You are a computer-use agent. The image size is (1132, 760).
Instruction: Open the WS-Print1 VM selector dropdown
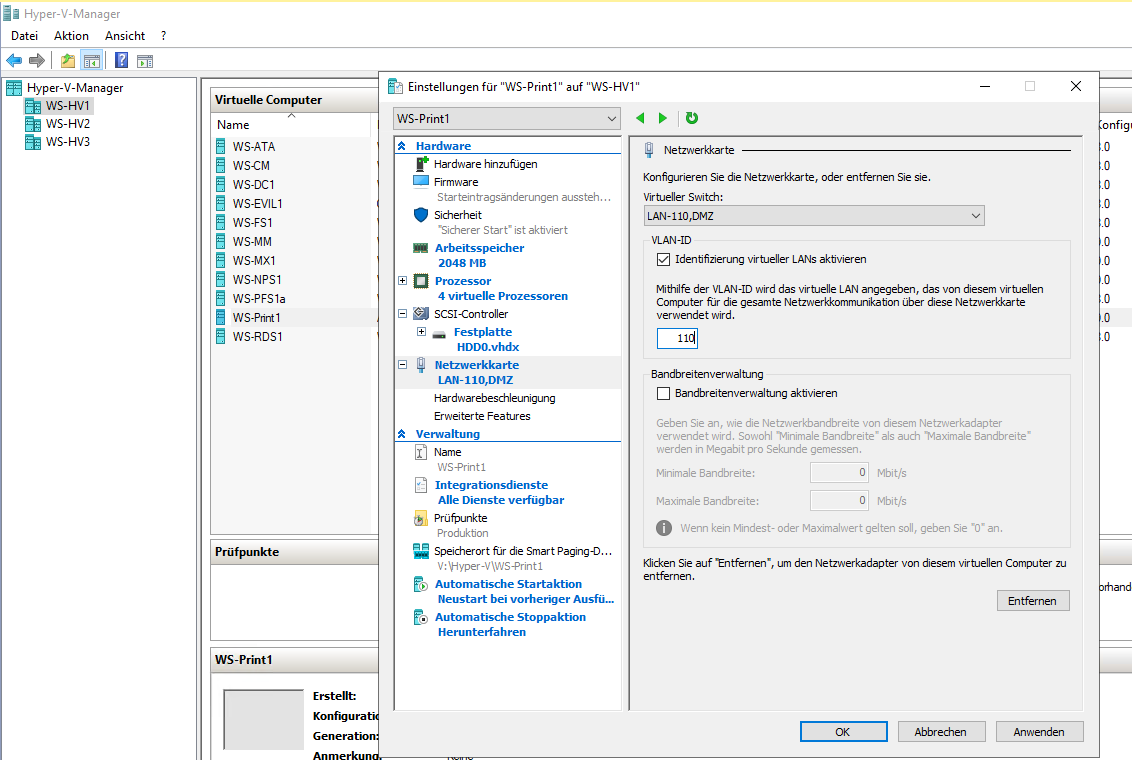(507, 118)
